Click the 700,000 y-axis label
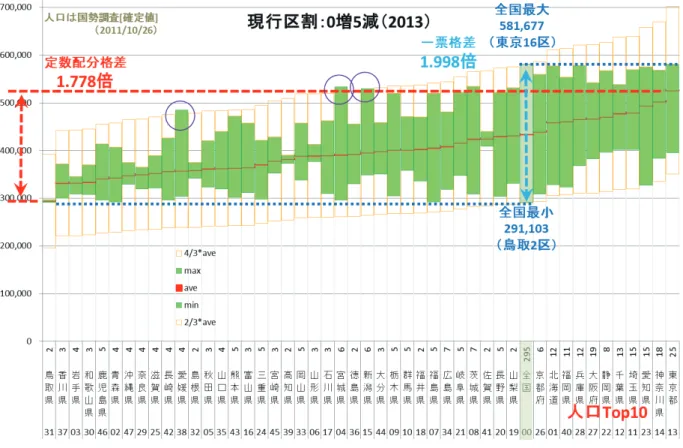 (x=16, y=7)
